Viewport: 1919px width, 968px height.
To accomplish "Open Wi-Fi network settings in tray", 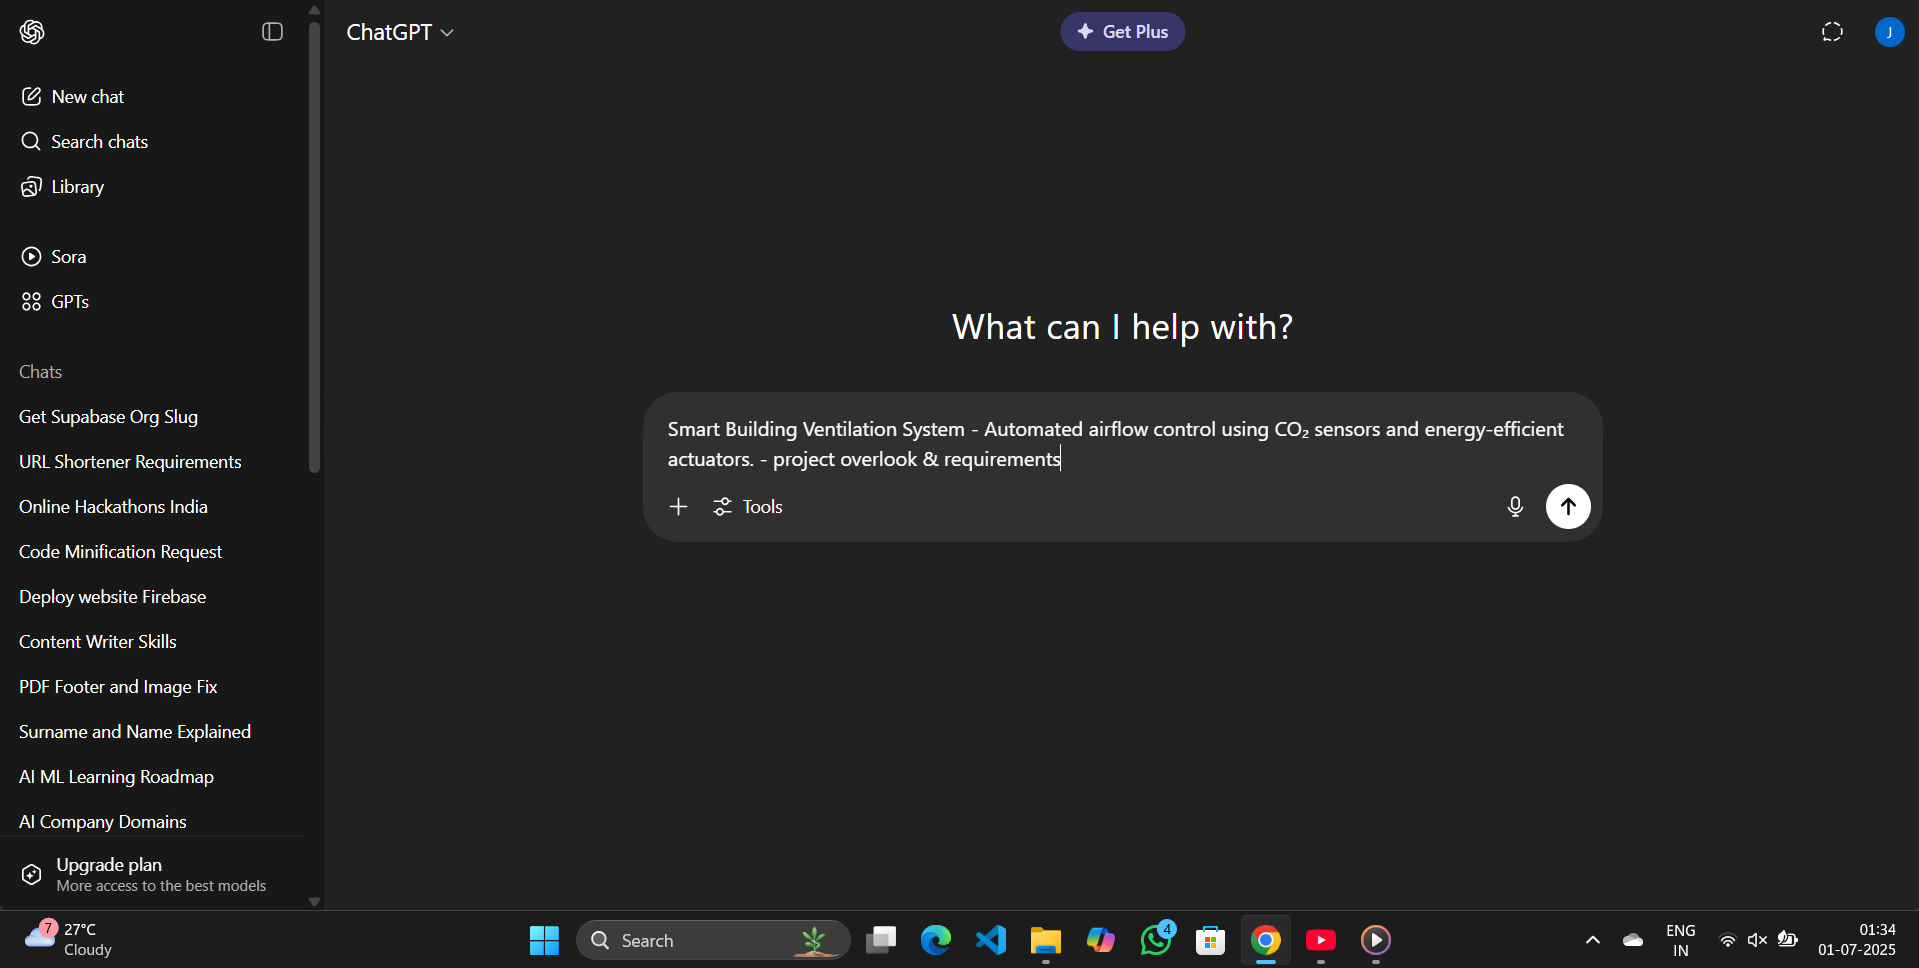I will click(x=1727, y=940).
